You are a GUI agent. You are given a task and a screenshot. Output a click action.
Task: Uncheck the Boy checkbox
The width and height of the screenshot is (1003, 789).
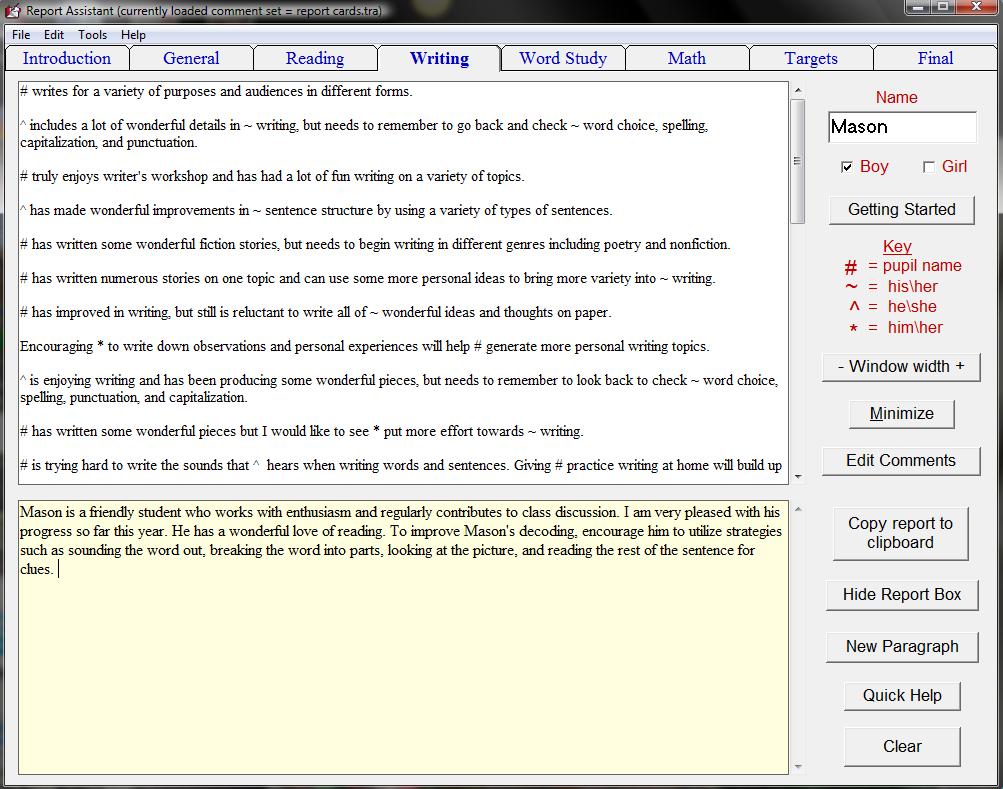click(847, 167)
